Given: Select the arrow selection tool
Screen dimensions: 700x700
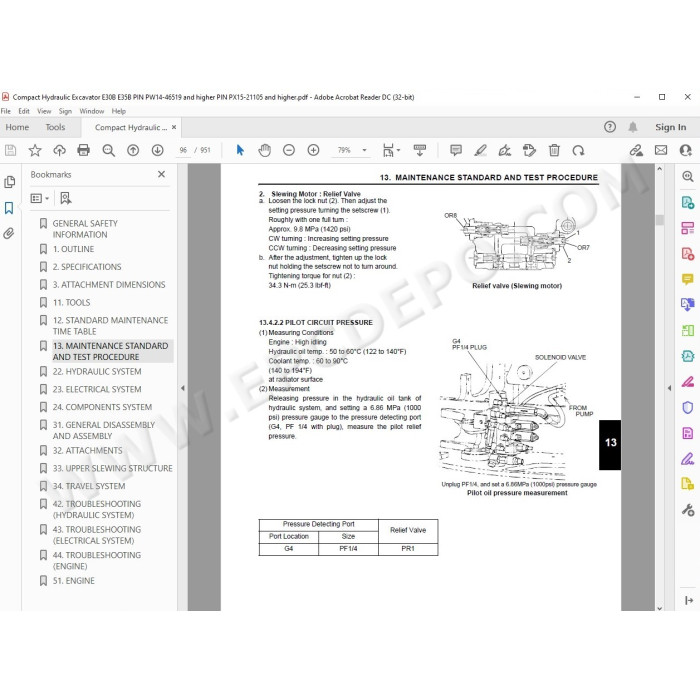Looking at the screenshot, I should coord(240,150).
